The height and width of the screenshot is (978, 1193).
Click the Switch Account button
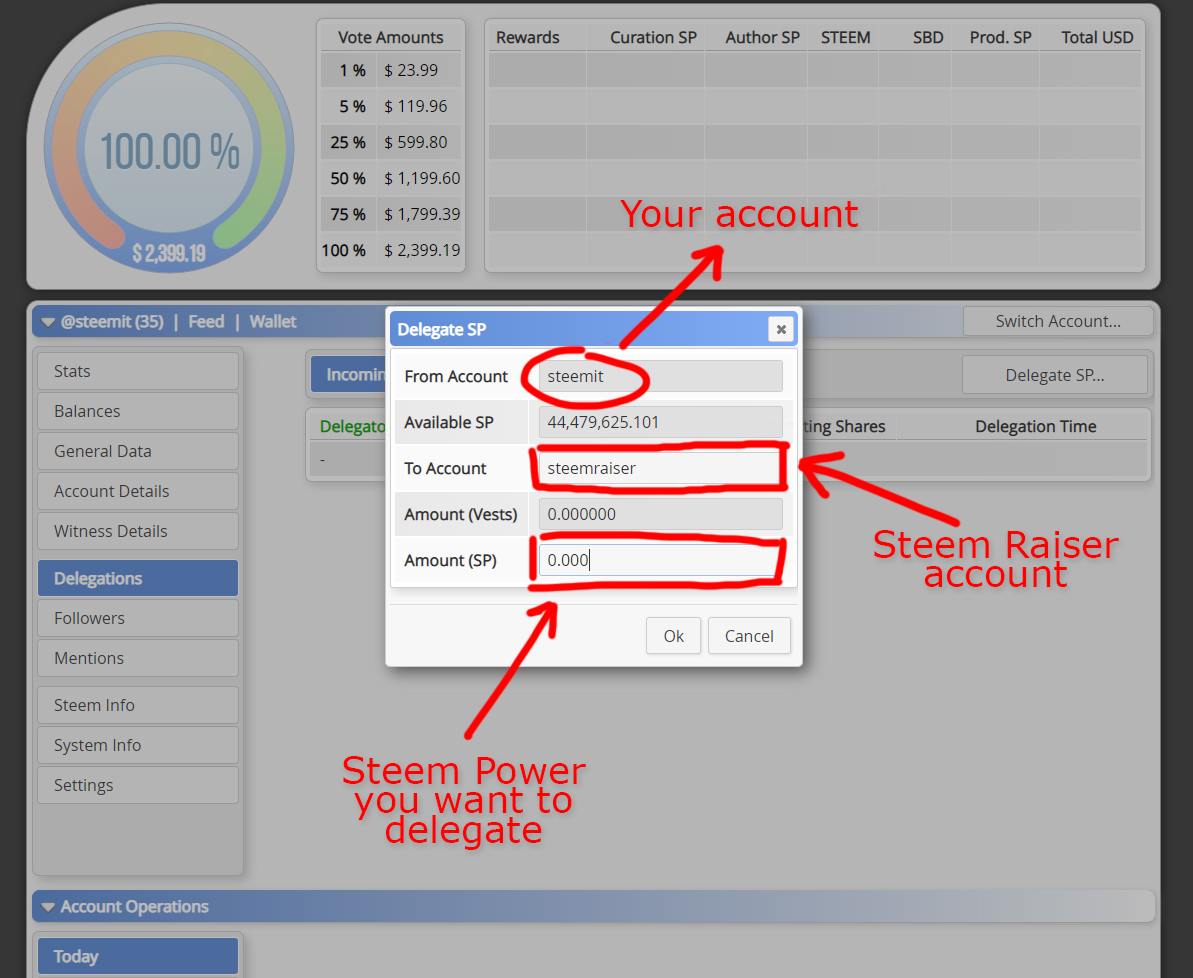coord(1058,321)
